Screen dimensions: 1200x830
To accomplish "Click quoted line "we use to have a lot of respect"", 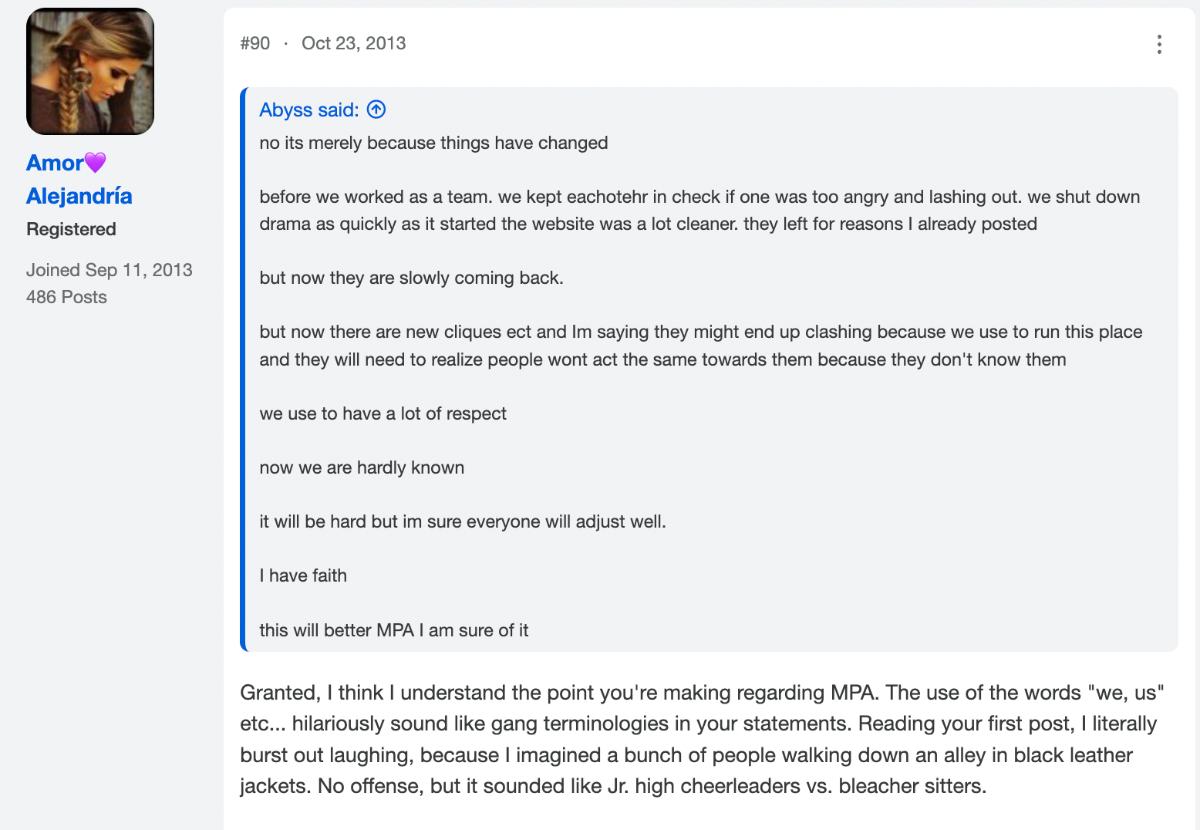I will 383,414.
